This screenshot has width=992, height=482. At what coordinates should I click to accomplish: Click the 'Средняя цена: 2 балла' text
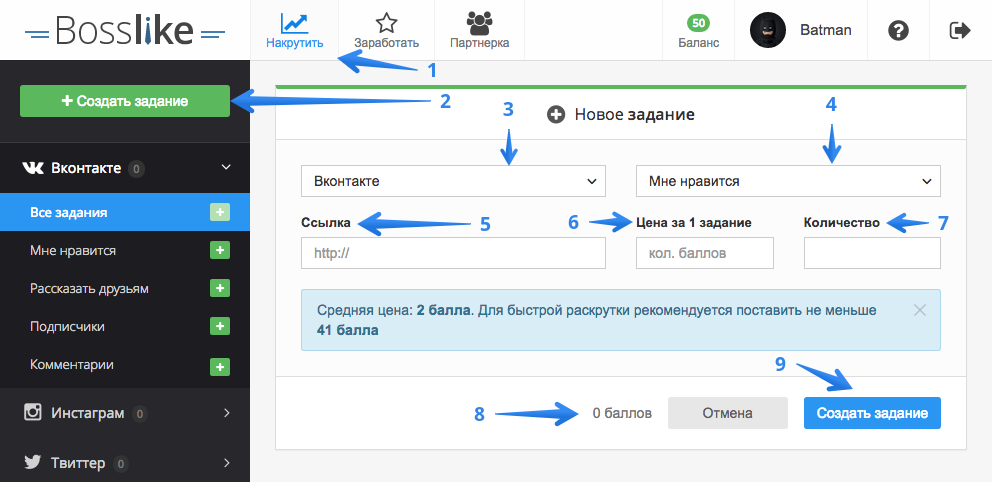pyautogui.click(x=394, y=311)
